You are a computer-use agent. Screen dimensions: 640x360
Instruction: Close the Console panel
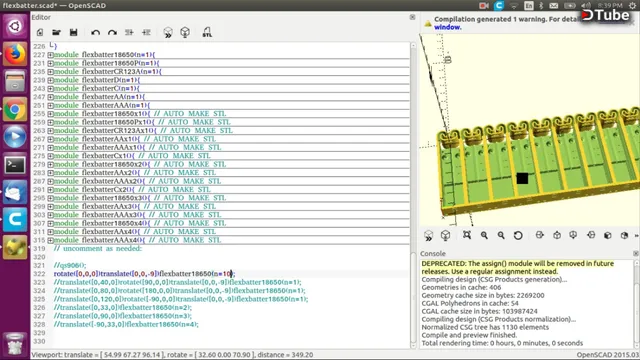(636, 253)
